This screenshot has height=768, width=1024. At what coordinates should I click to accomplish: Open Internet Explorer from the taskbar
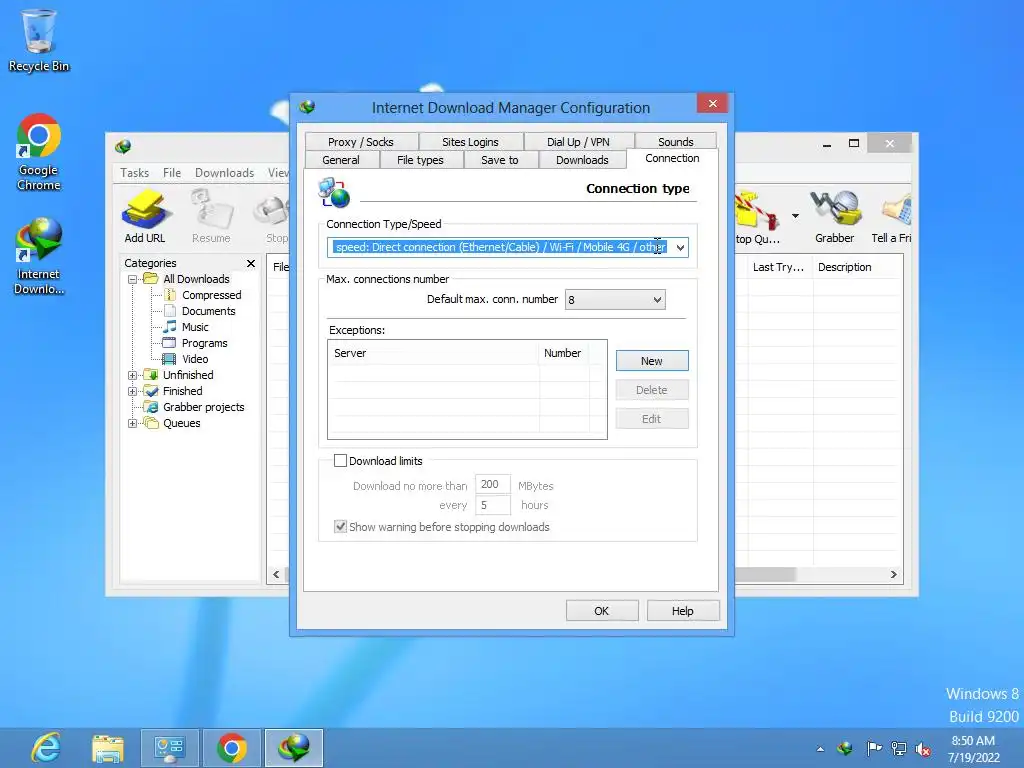(x=46, y=748)
